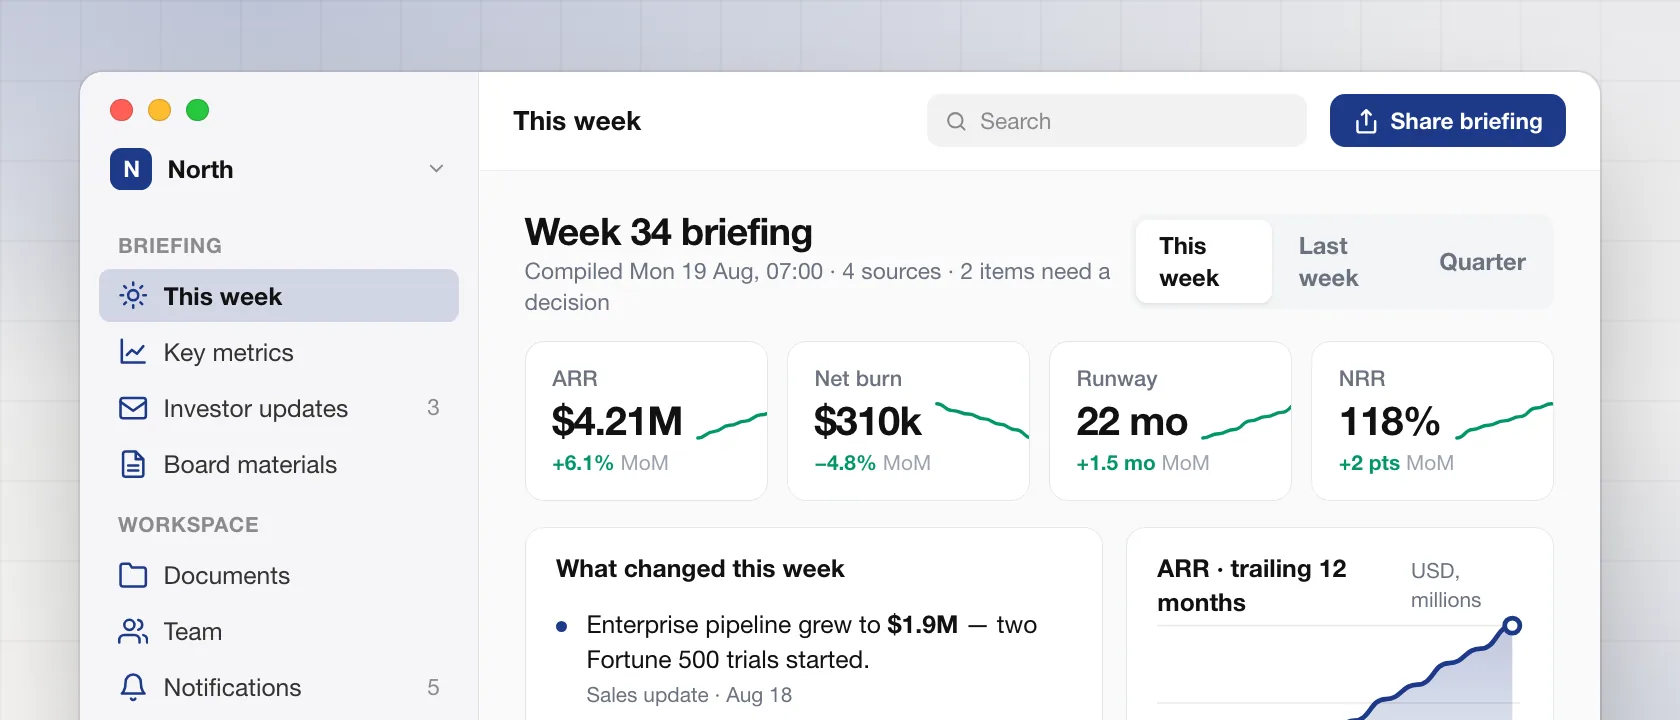Click the Investor updates envelope icon
Screen dimensions: 1680x720
(x=133, y=408)
